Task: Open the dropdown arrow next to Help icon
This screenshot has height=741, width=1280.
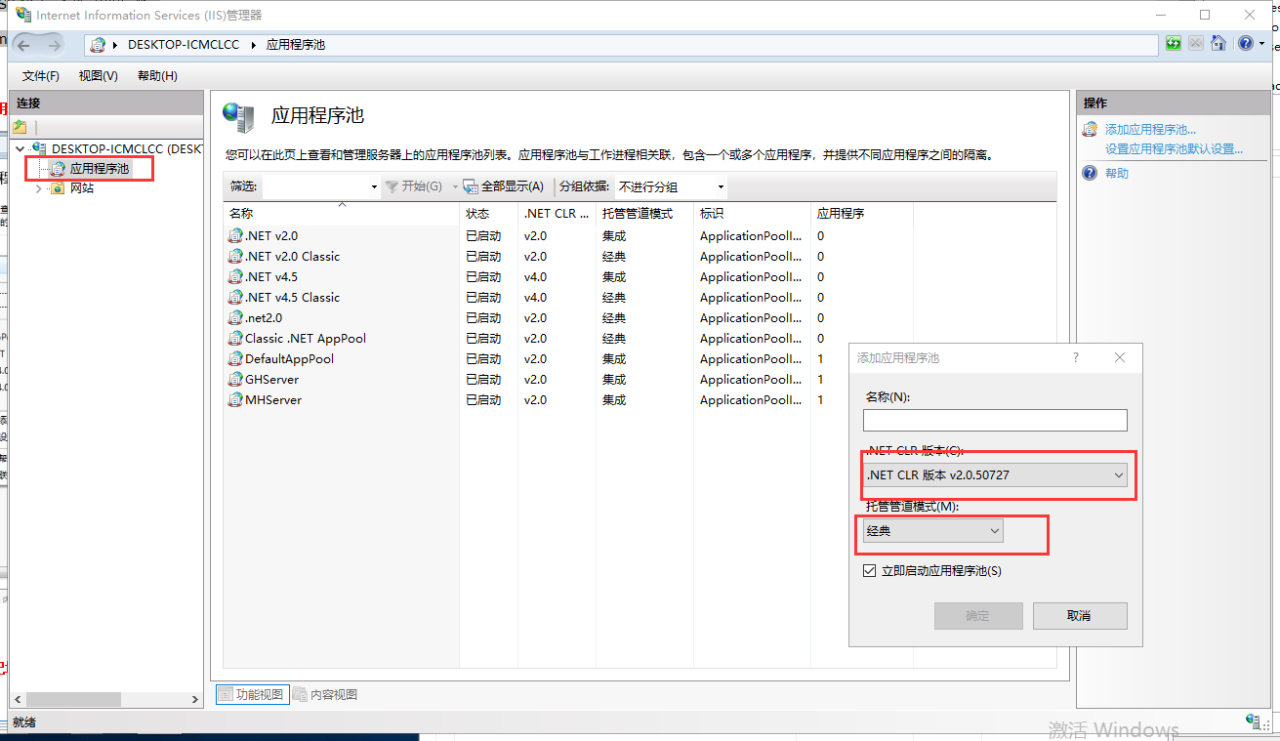Action: click(1262, 44)
